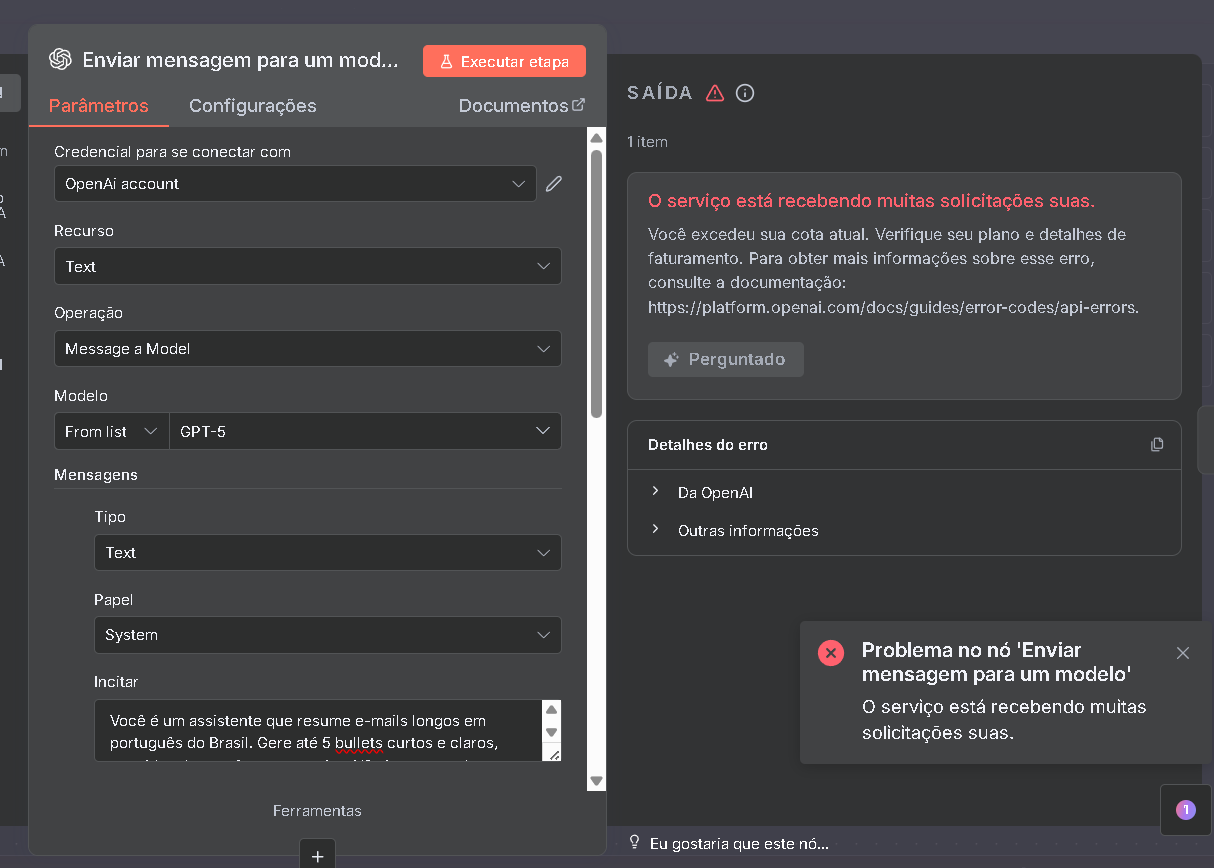This screenshot has height=868, width=1214.
Task: Open the 'From list' model mode dropdown
Action: pos(111,431)
